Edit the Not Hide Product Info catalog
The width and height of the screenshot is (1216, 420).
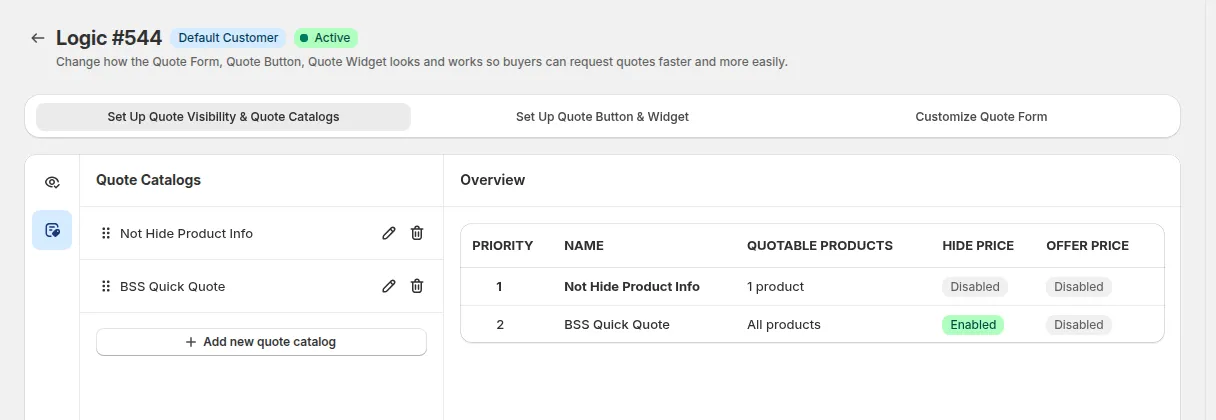(x=389, y=233)
